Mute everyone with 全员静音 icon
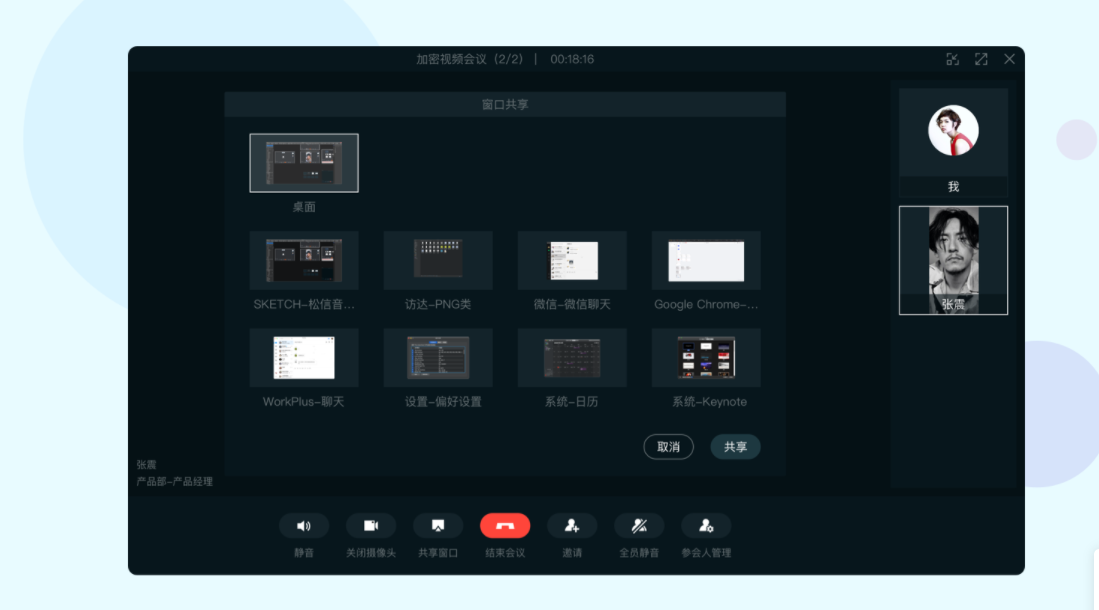The height and width of the screenshot is (610, 1099). 639,526
